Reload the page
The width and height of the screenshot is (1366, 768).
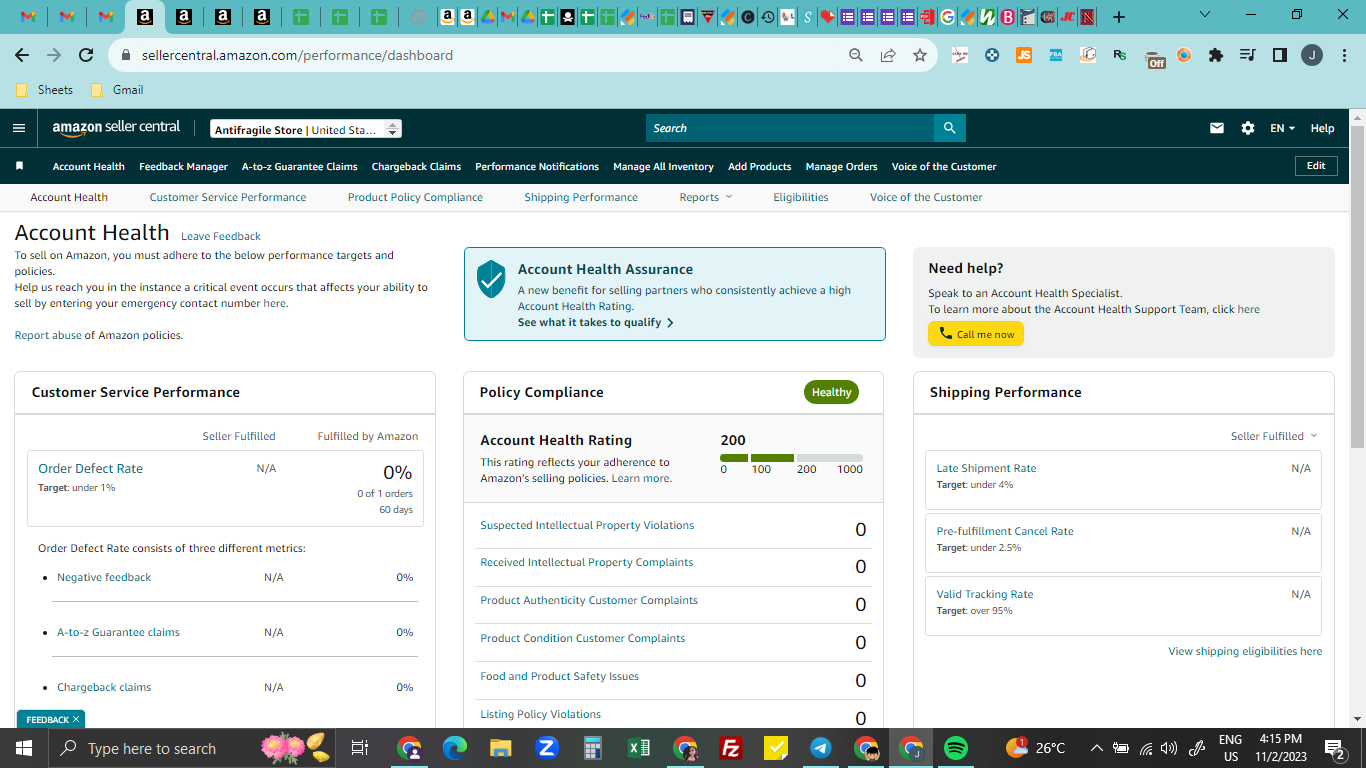(86, 55)
